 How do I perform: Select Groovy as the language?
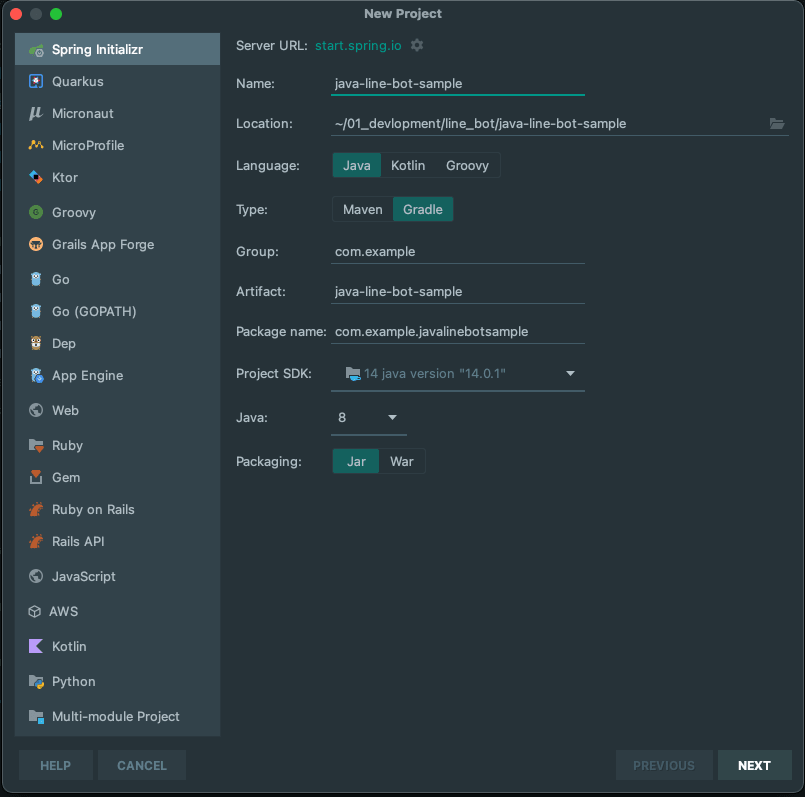pyautogui.click(x=467, y=165)
